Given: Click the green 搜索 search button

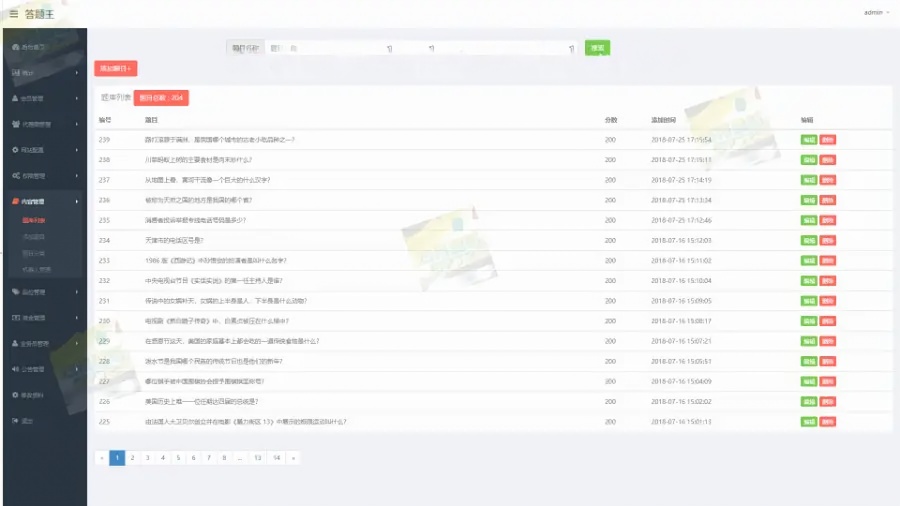Looking at the screenshot, I should click(x=597, y=47).
